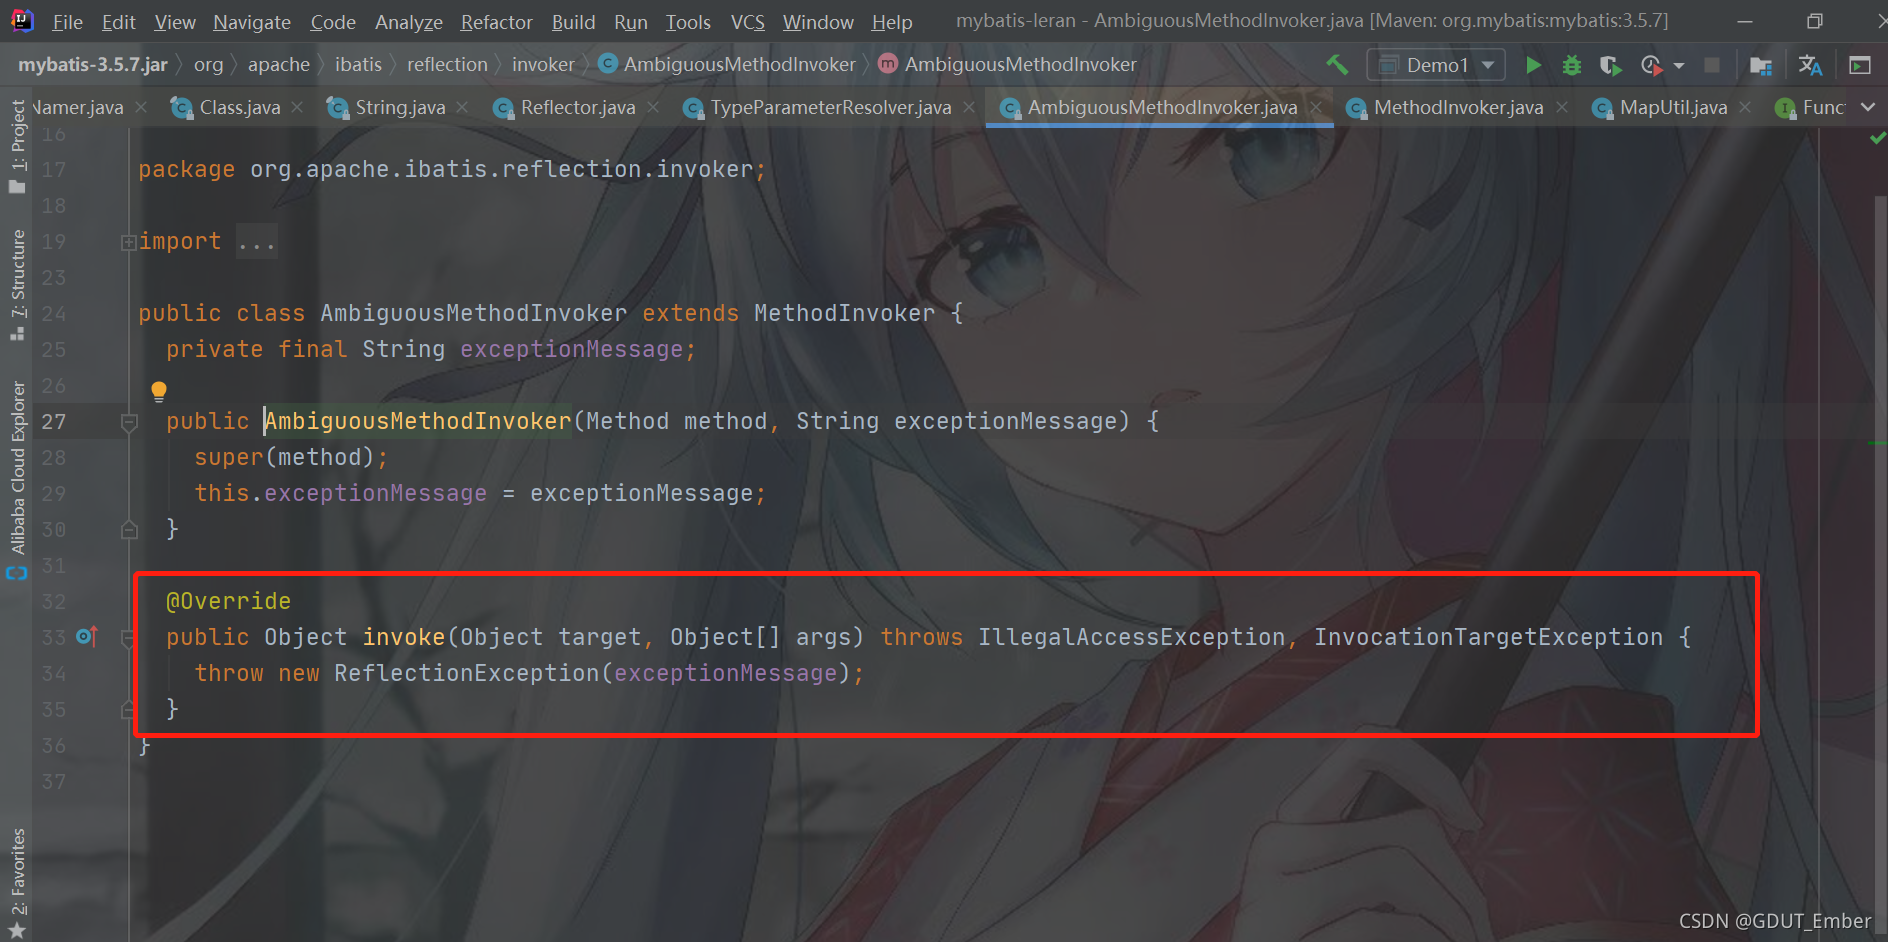Image resolution: width=1888 pixels, height=942 pixels.
Task: Click the override gutter icon at line 33
Action: coord(87,636)
